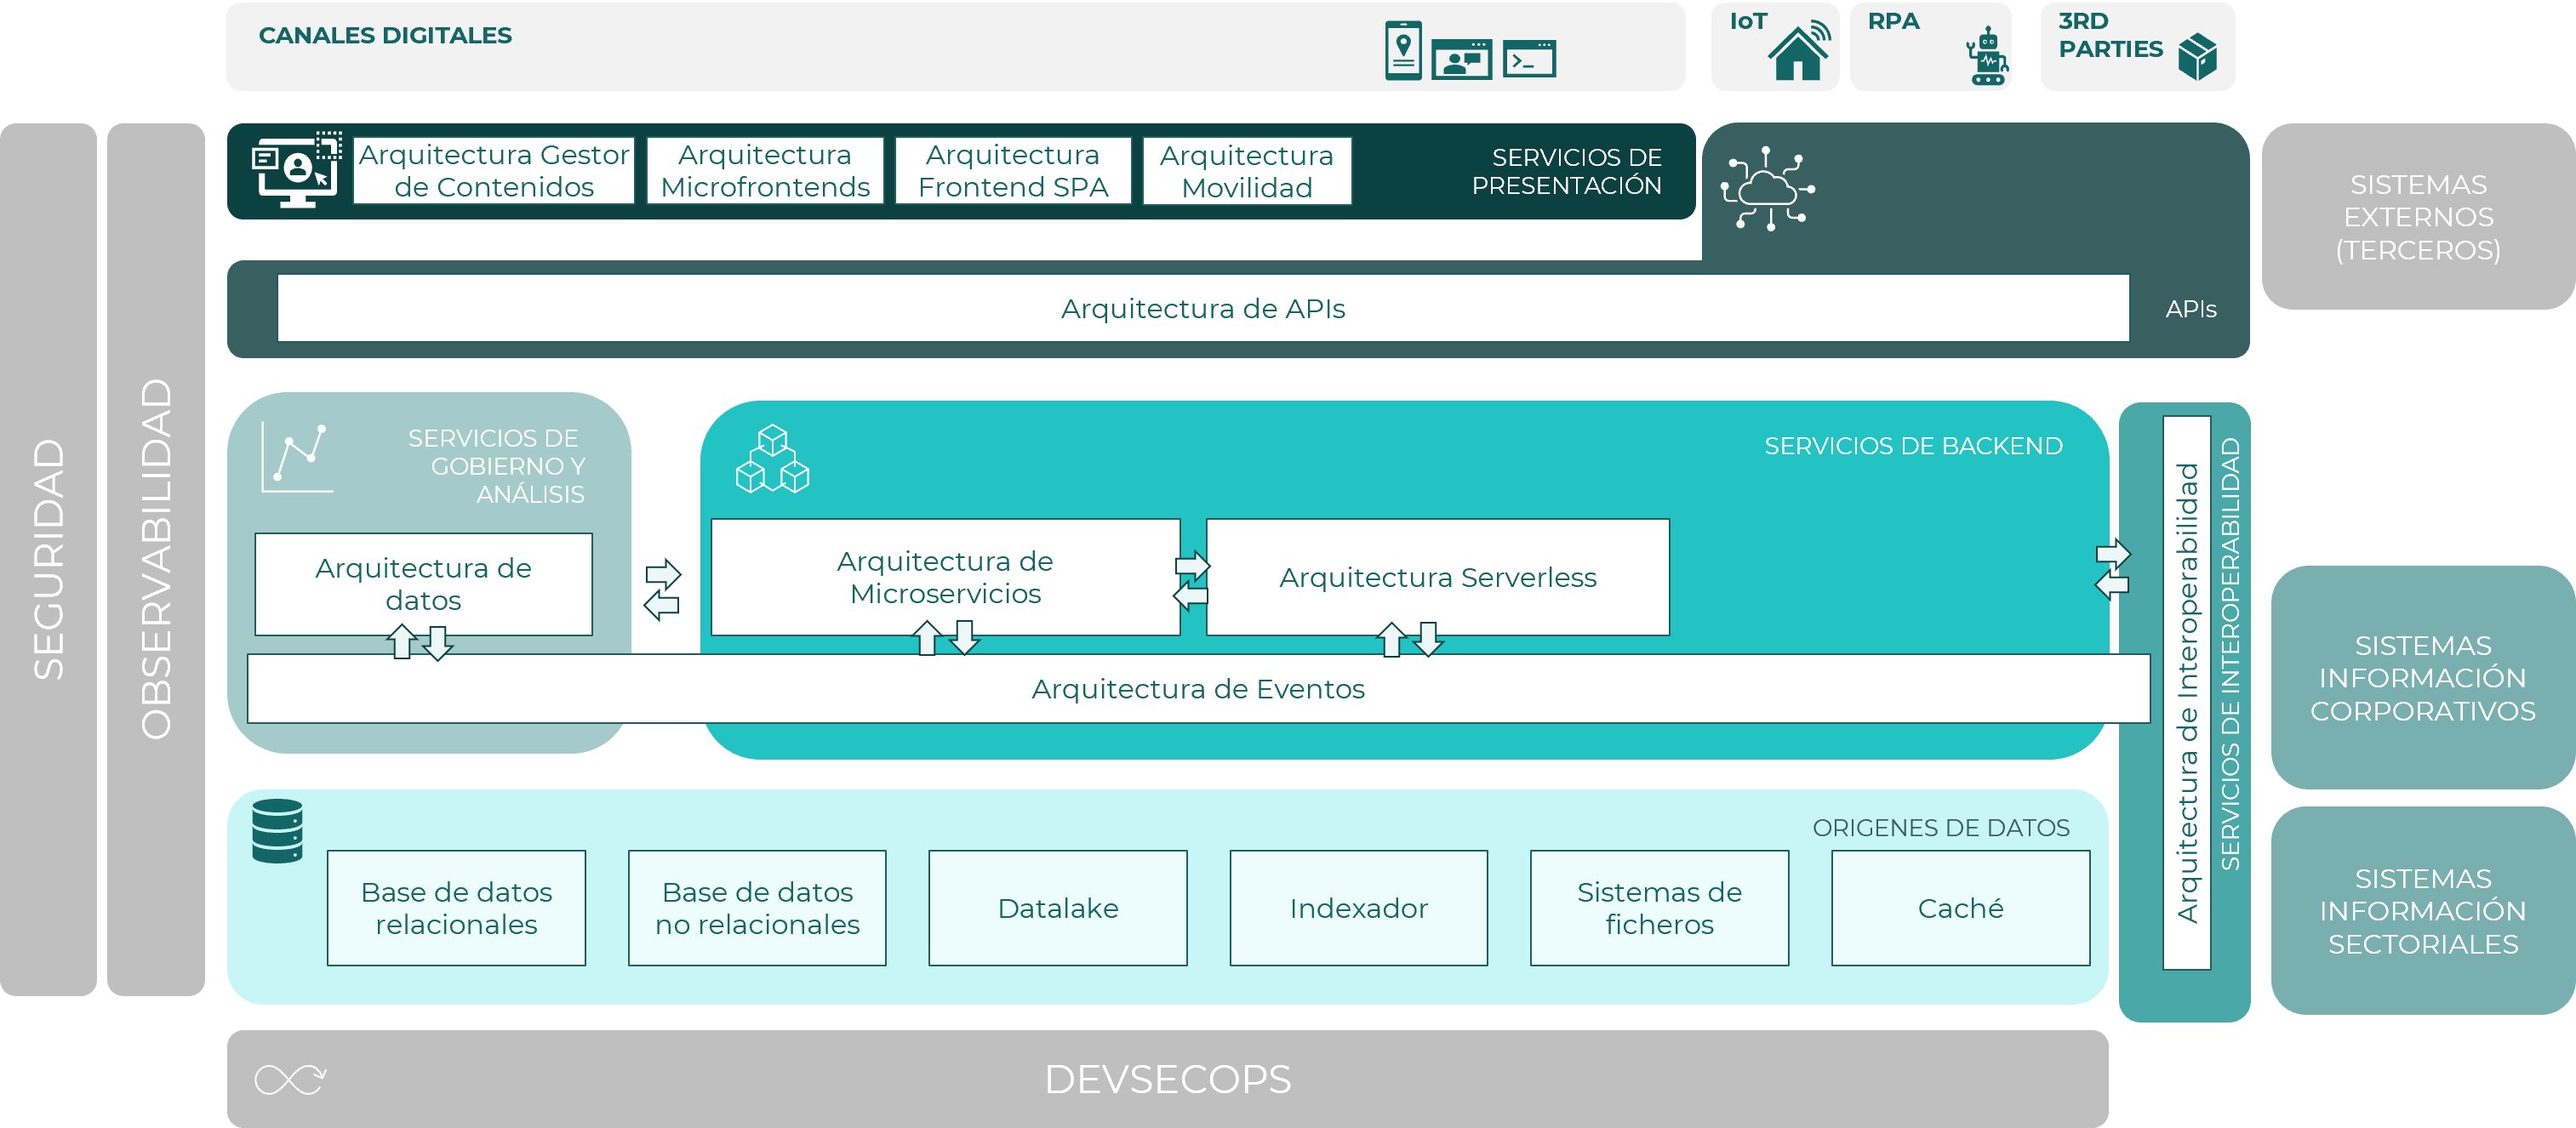The height and width of the screenshot is (1128, 2576).
Task: Choose the Datalake box
Action: point(1058,908)
